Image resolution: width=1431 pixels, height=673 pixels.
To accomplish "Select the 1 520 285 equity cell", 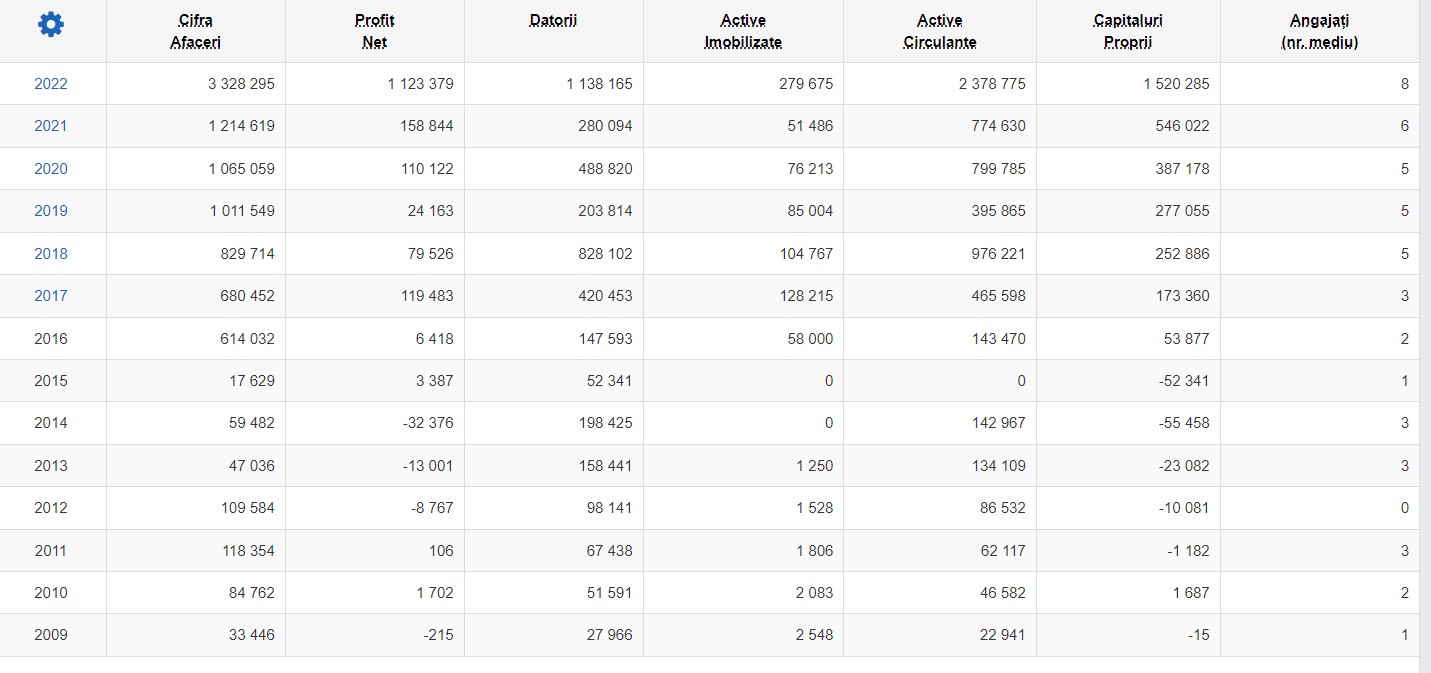I will tap(1128, 84).
